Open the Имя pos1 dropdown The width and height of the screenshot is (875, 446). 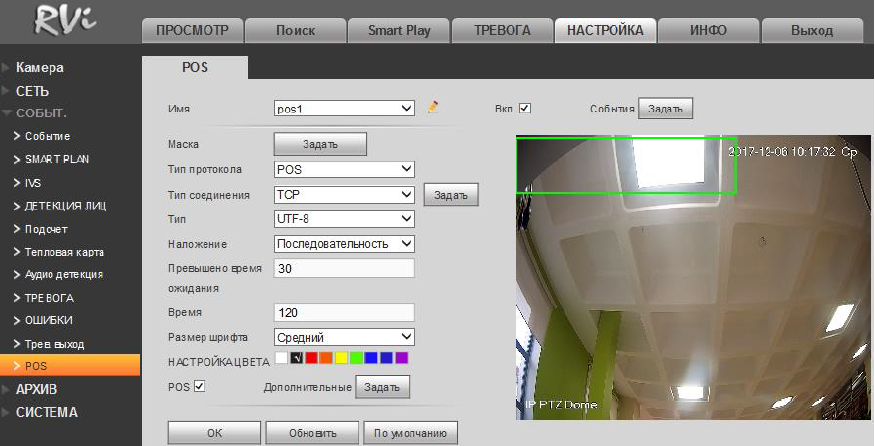coord(344,108)
